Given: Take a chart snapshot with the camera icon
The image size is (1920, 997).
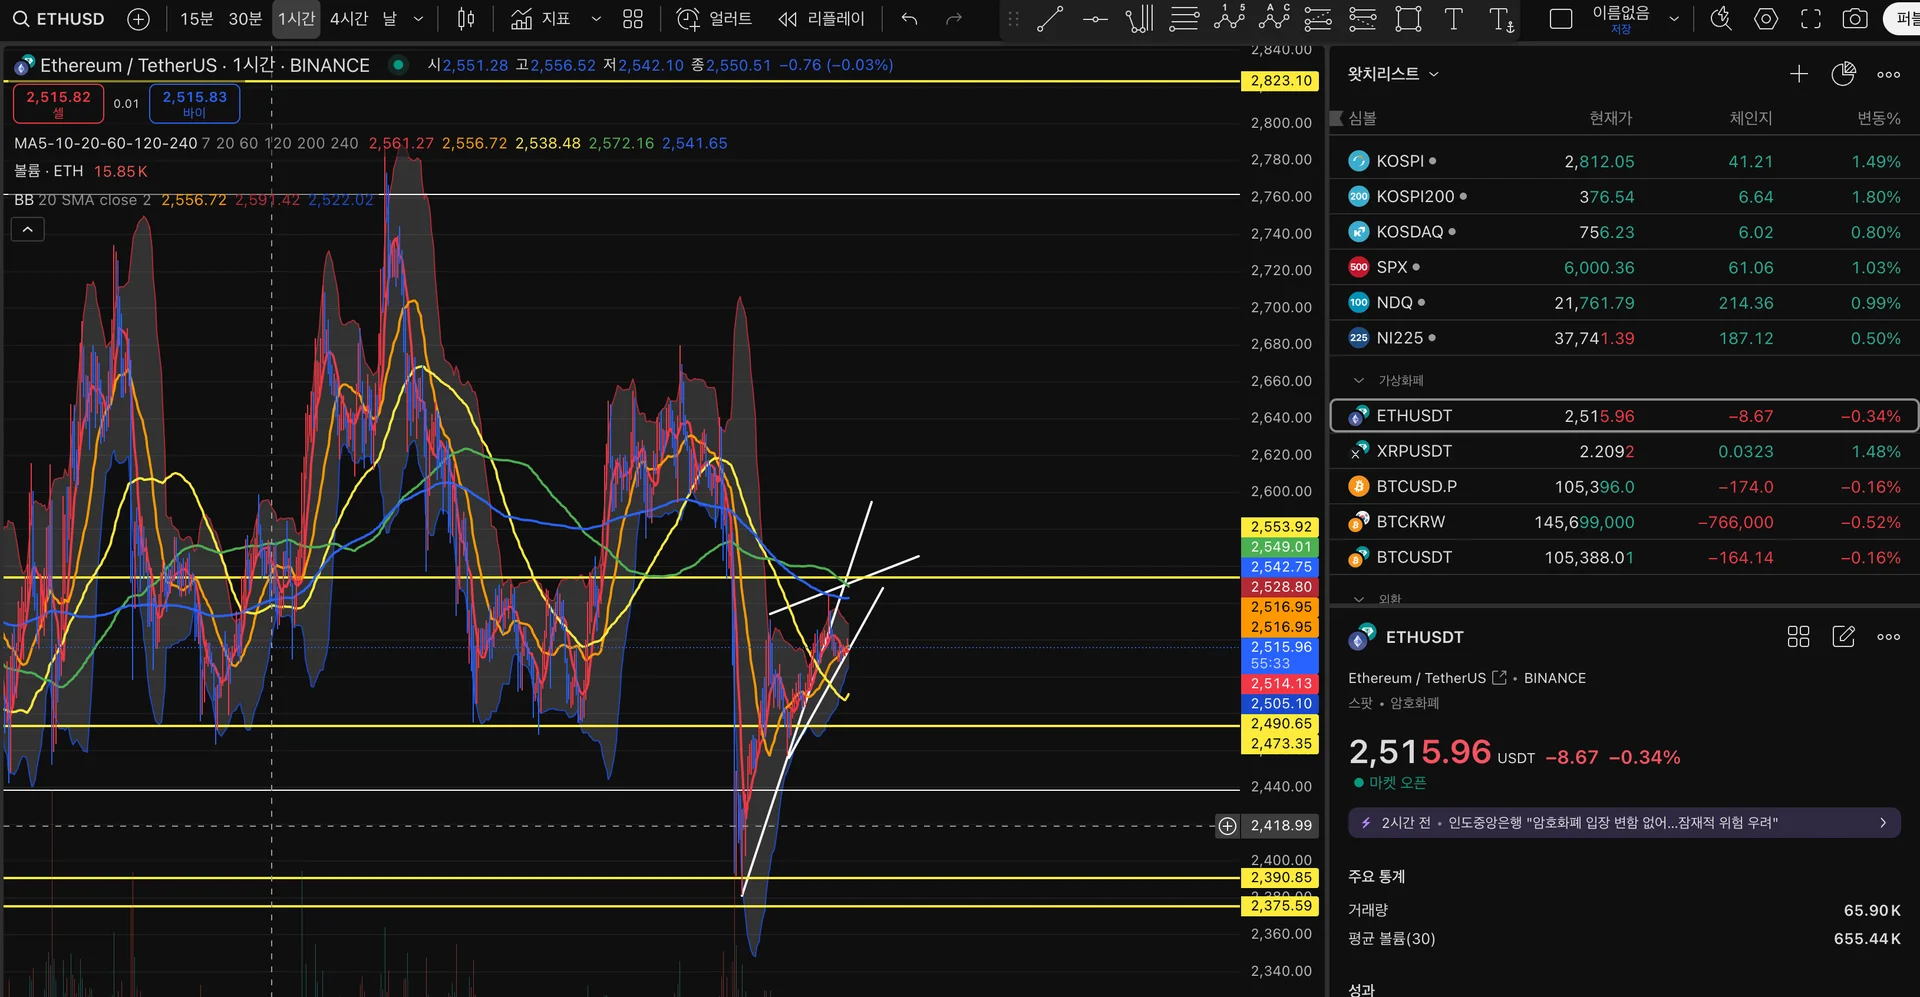Looking at the screenshot, I should pos(1855,19).
